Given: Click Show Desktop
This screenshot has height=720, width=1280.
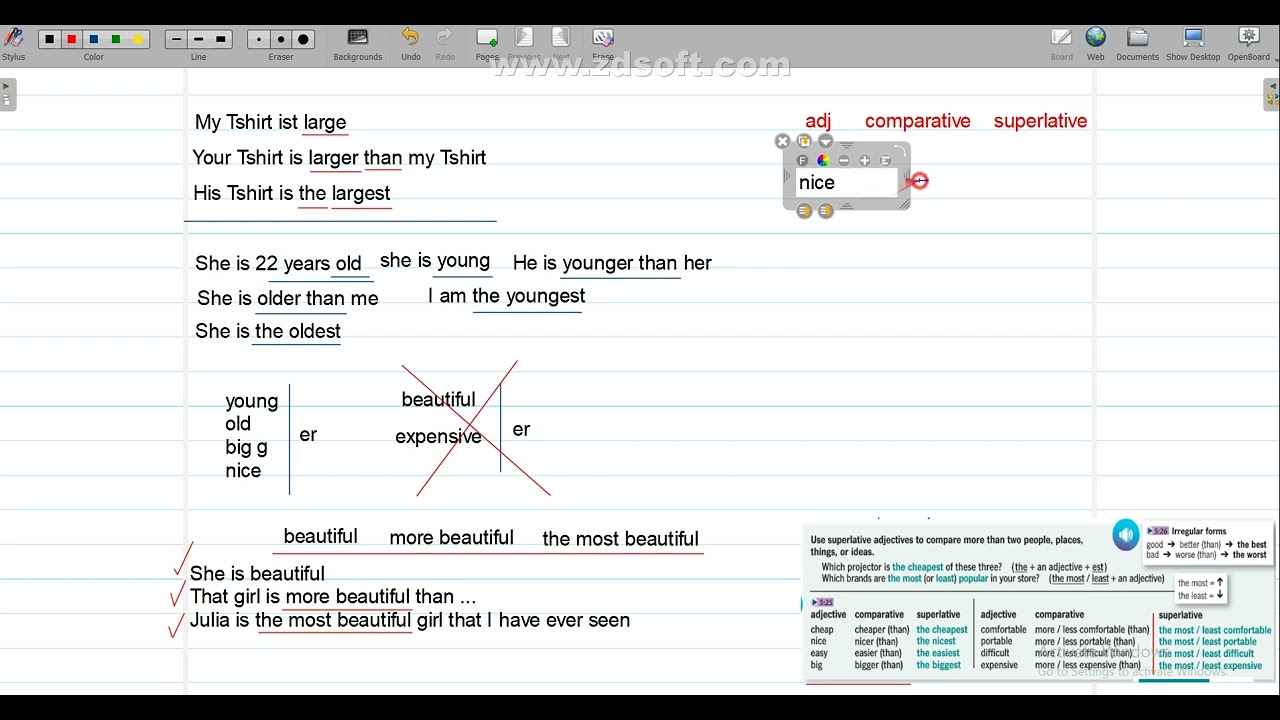Looking at the screenshot, I should (1193, 44).
